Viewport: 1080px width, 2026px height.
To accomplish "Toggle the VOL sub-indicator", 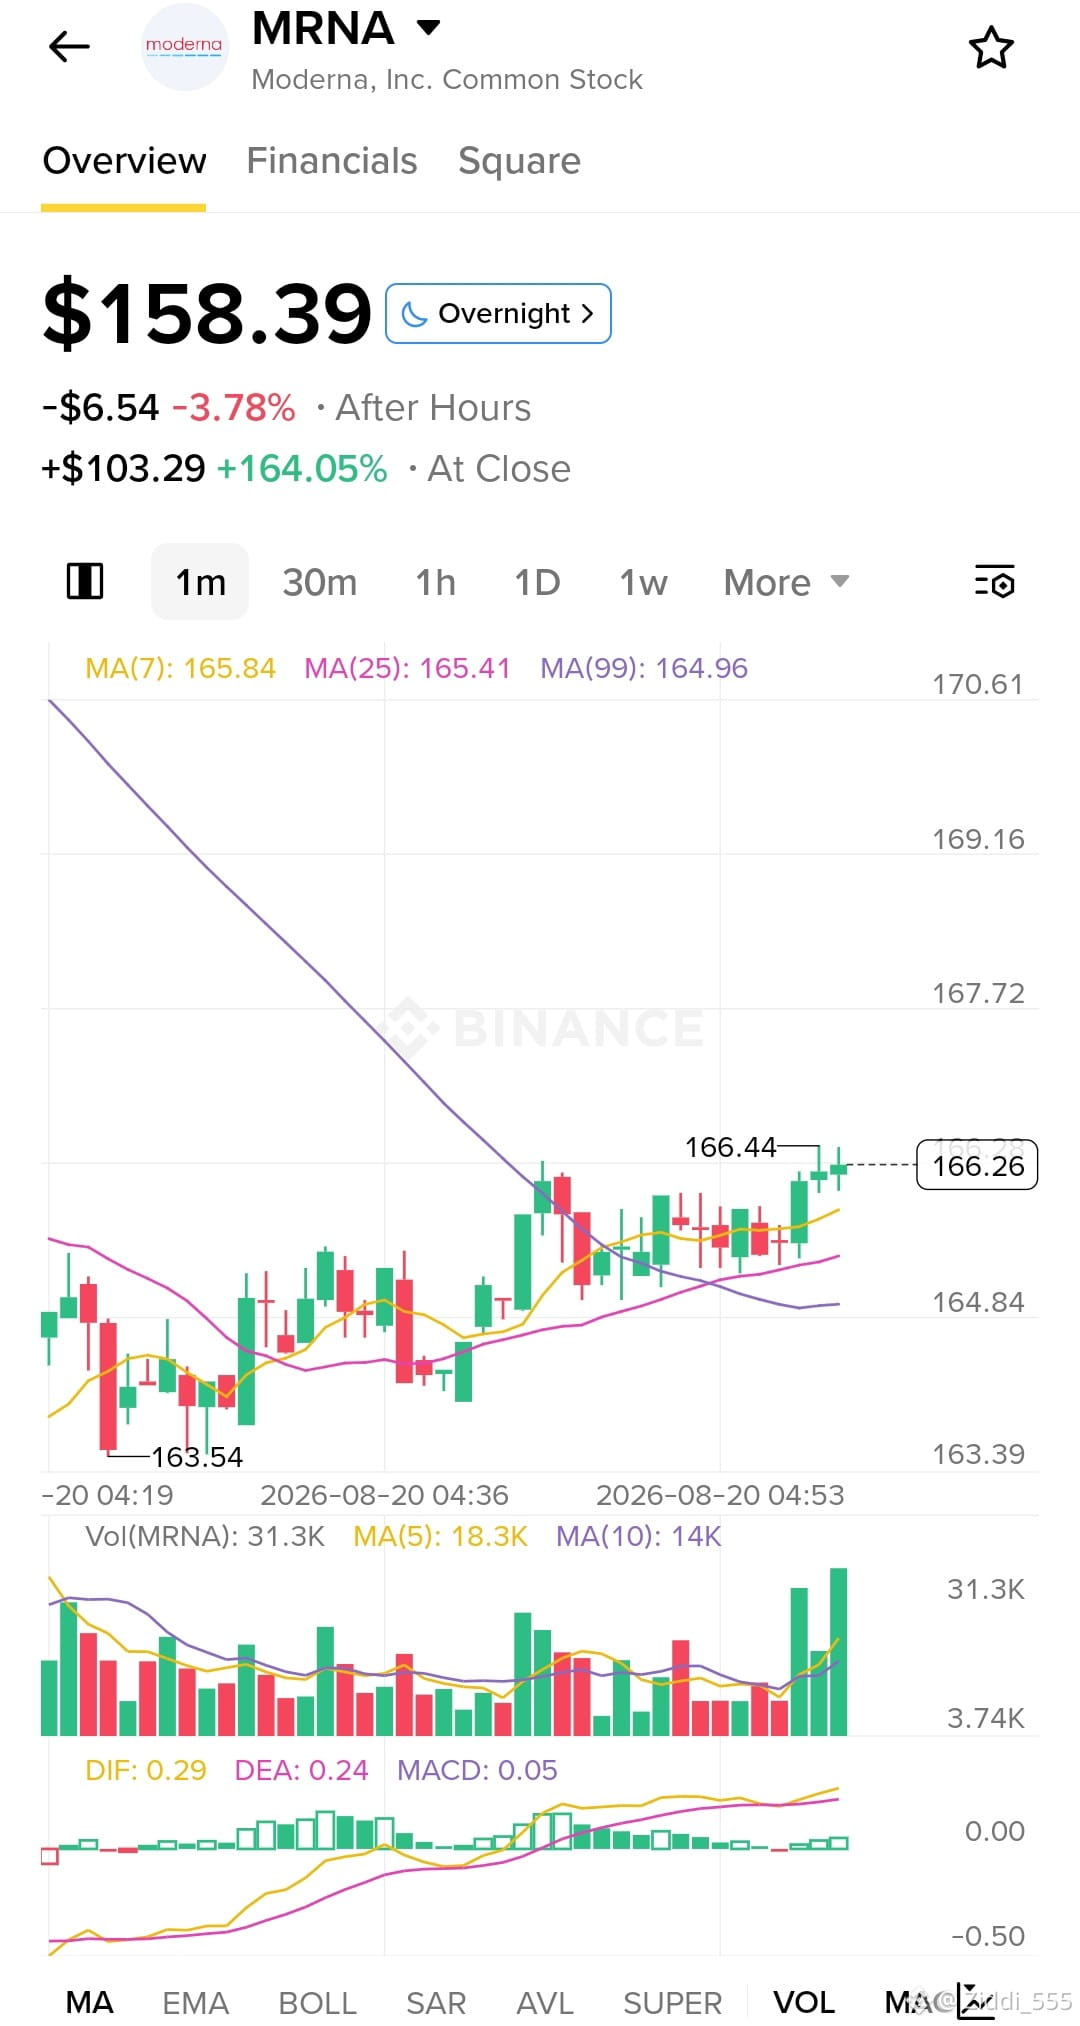I will tap(804, 2002).
